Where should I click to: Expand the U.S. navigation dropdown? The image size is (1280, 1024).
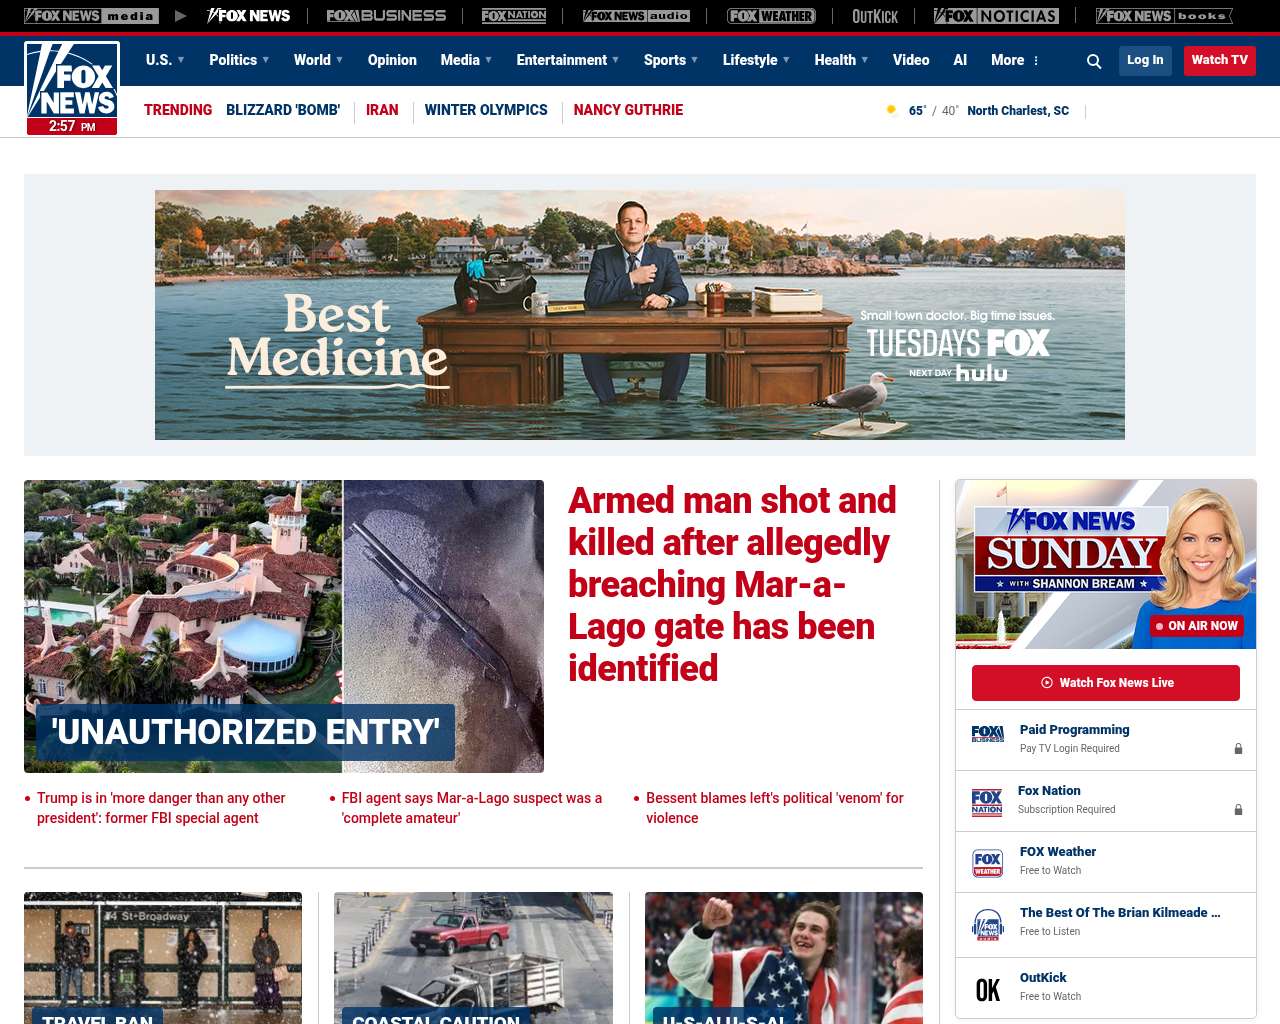tap(165, 60)
